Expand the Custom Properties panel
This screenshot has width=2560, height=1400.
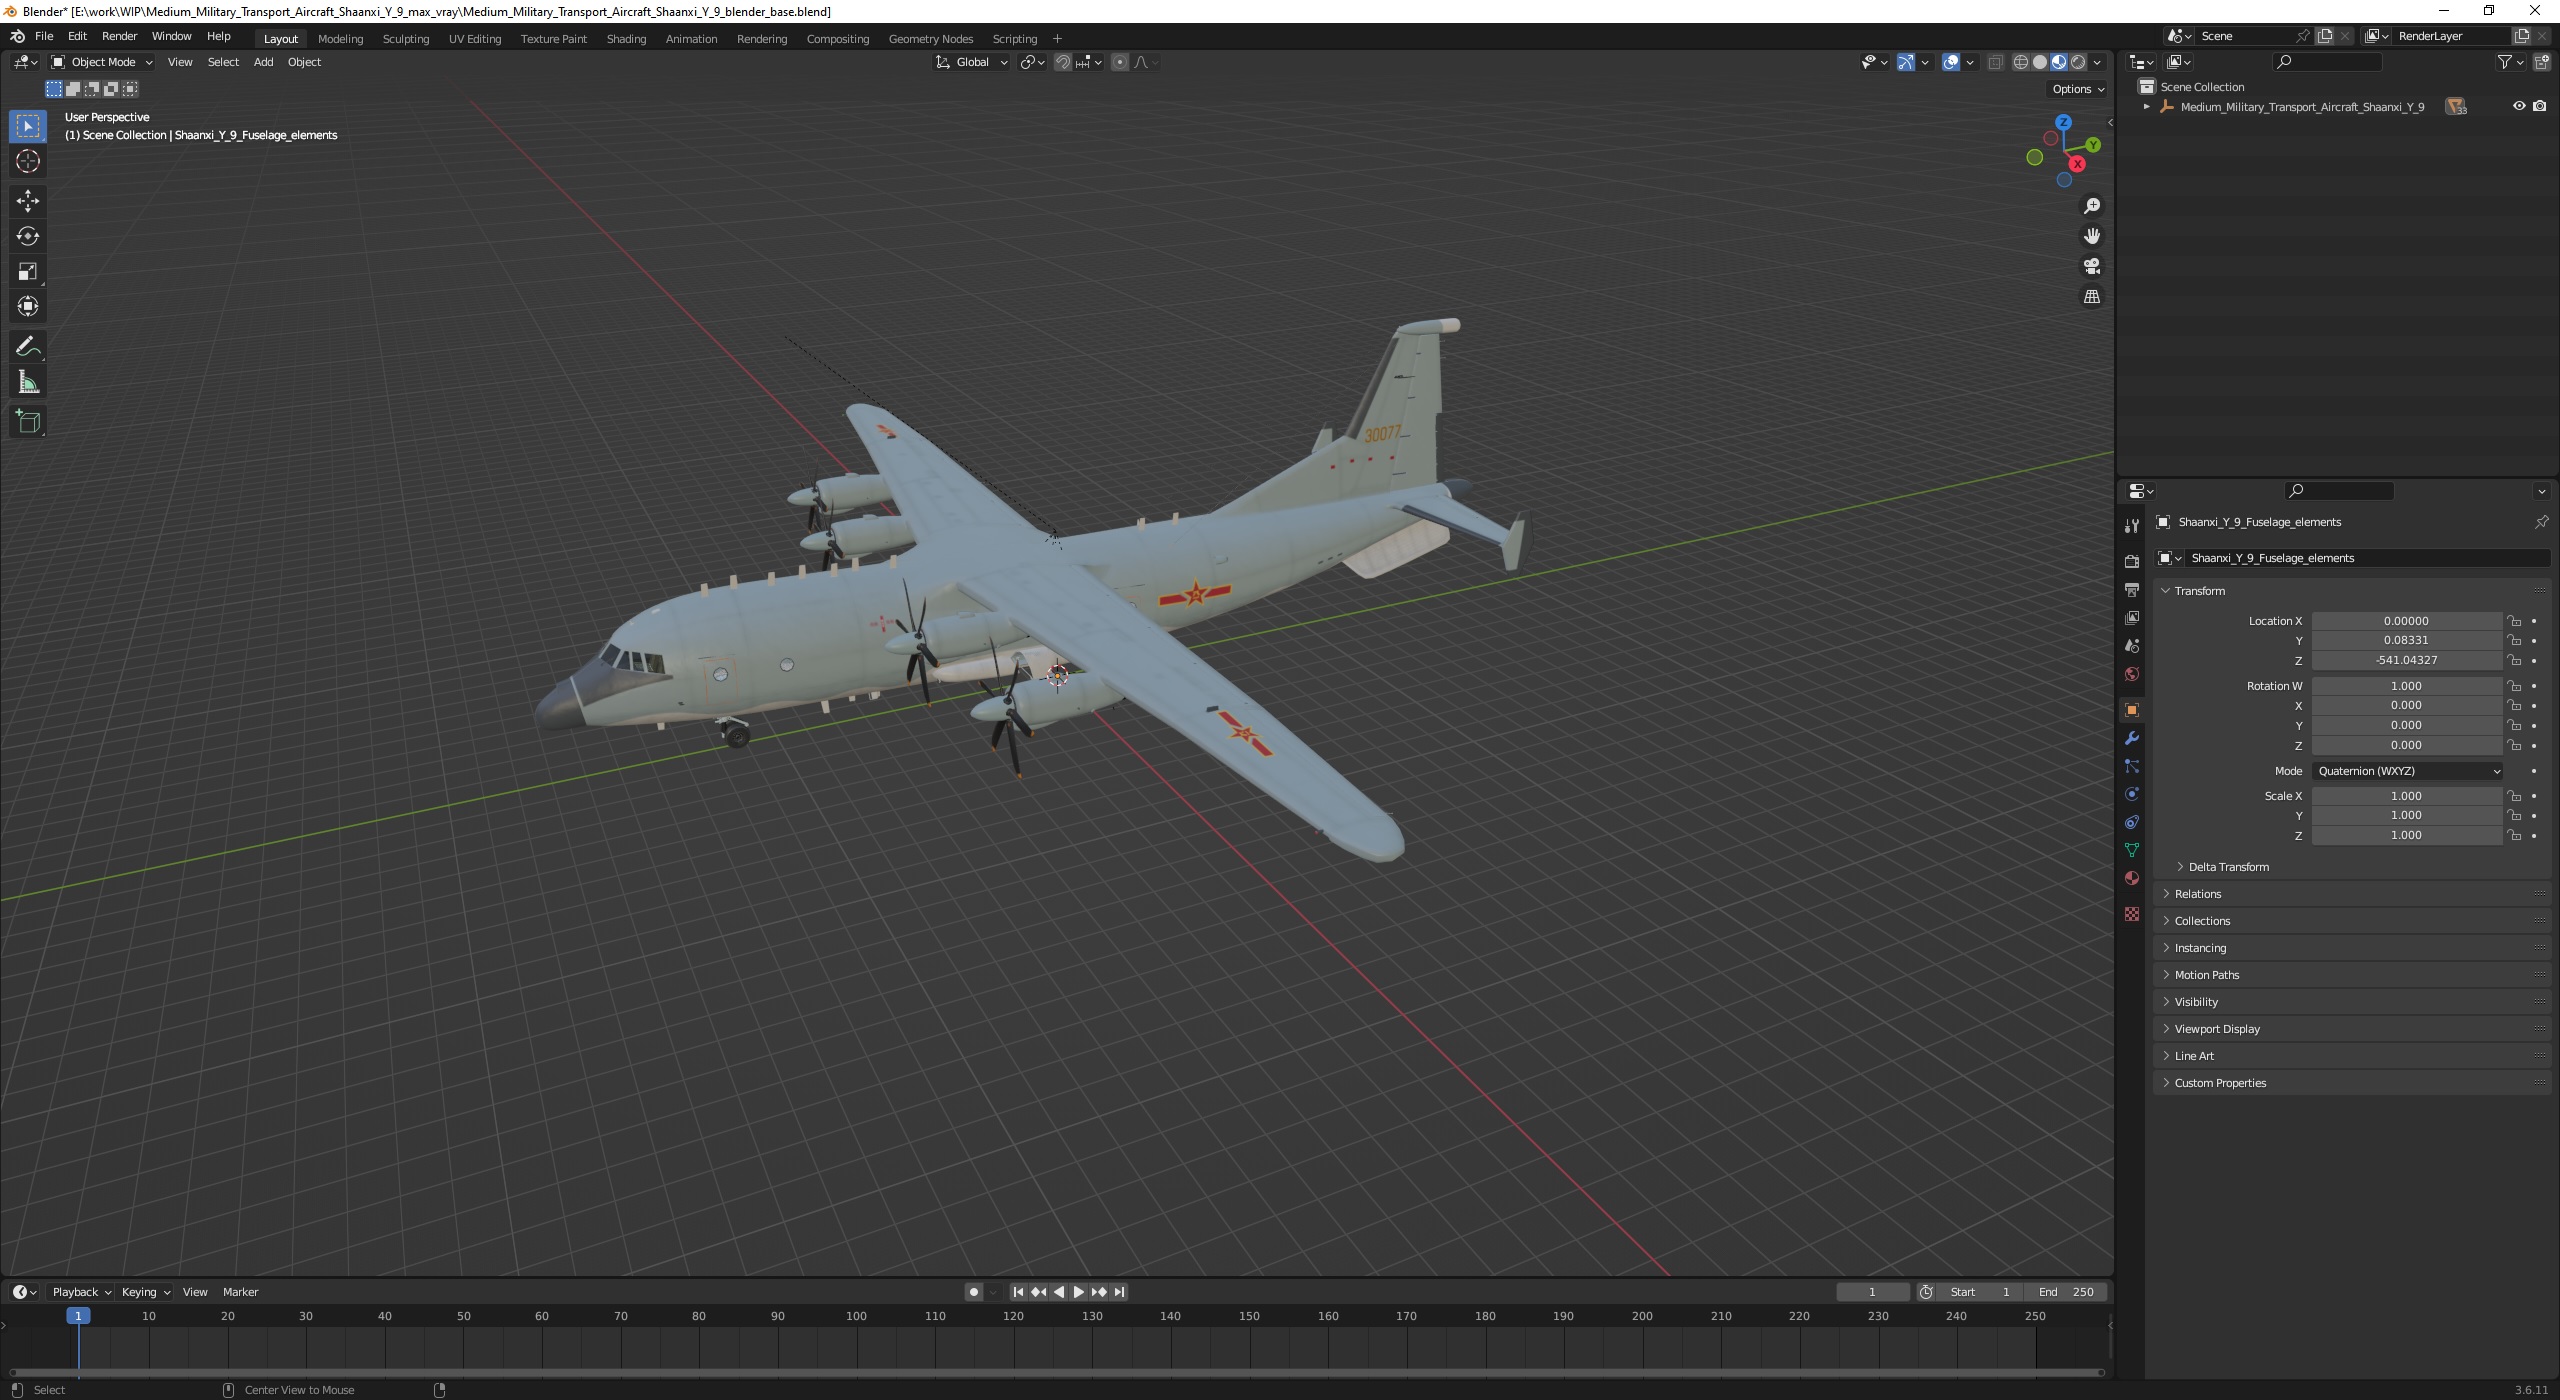click(2220, 1083)
